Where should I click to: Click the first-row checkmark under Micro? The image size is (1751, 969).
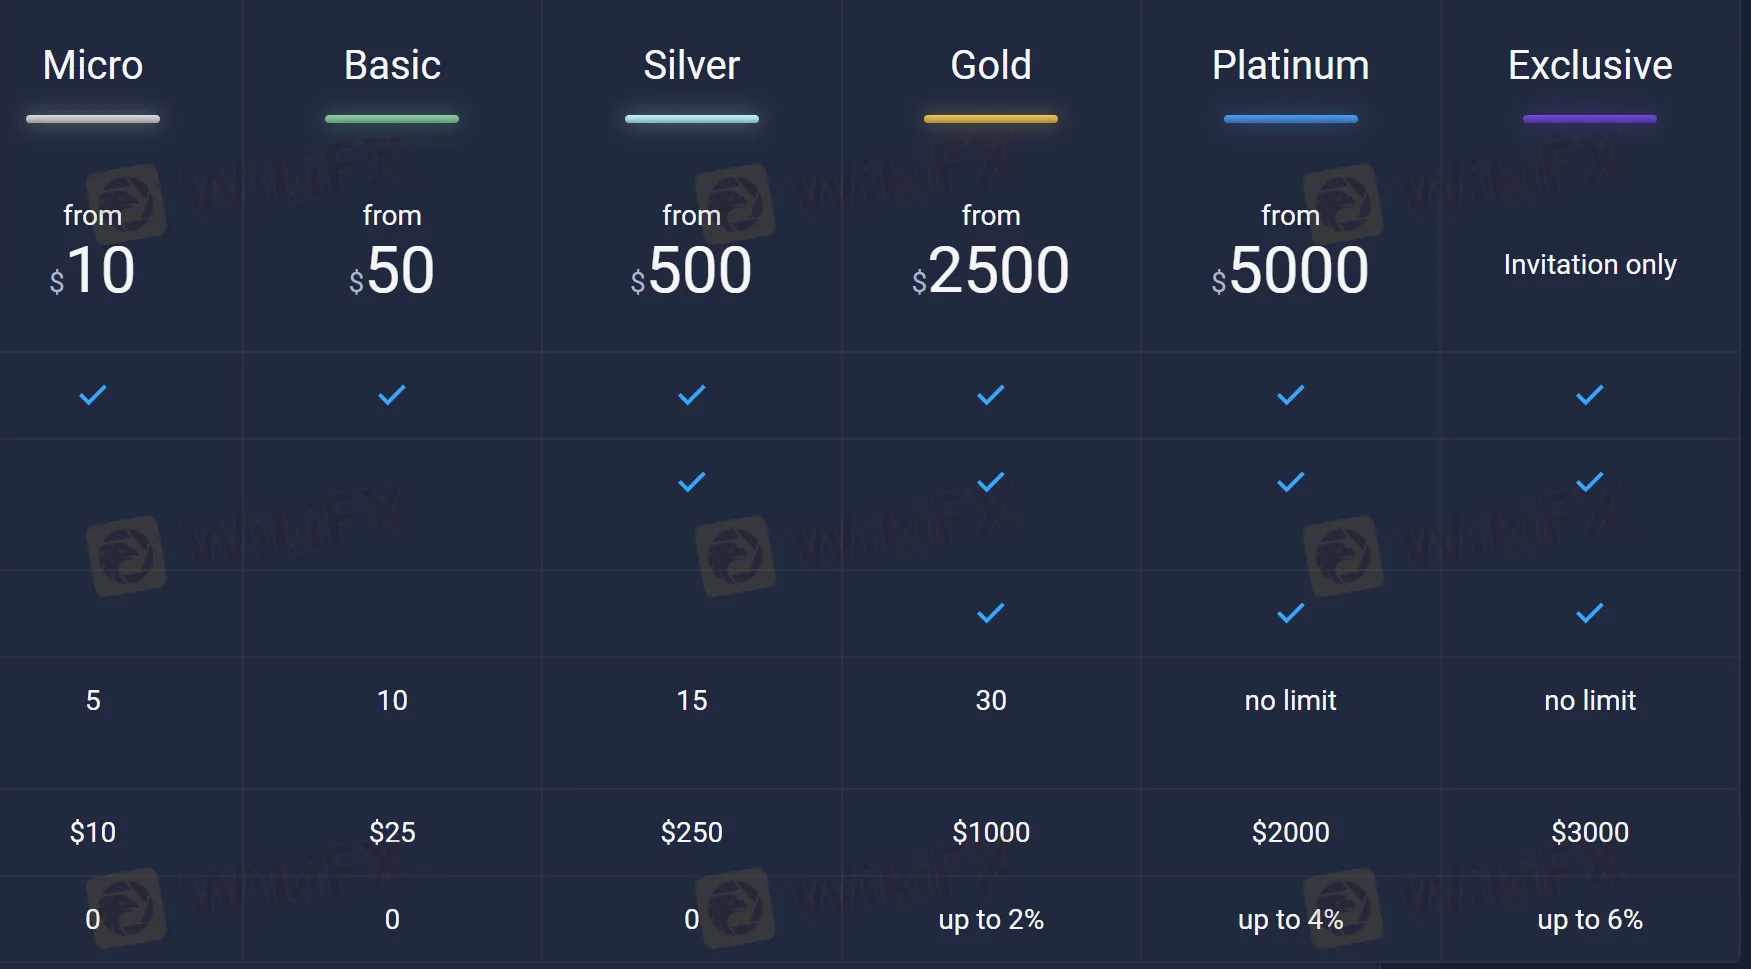point(93,395)
